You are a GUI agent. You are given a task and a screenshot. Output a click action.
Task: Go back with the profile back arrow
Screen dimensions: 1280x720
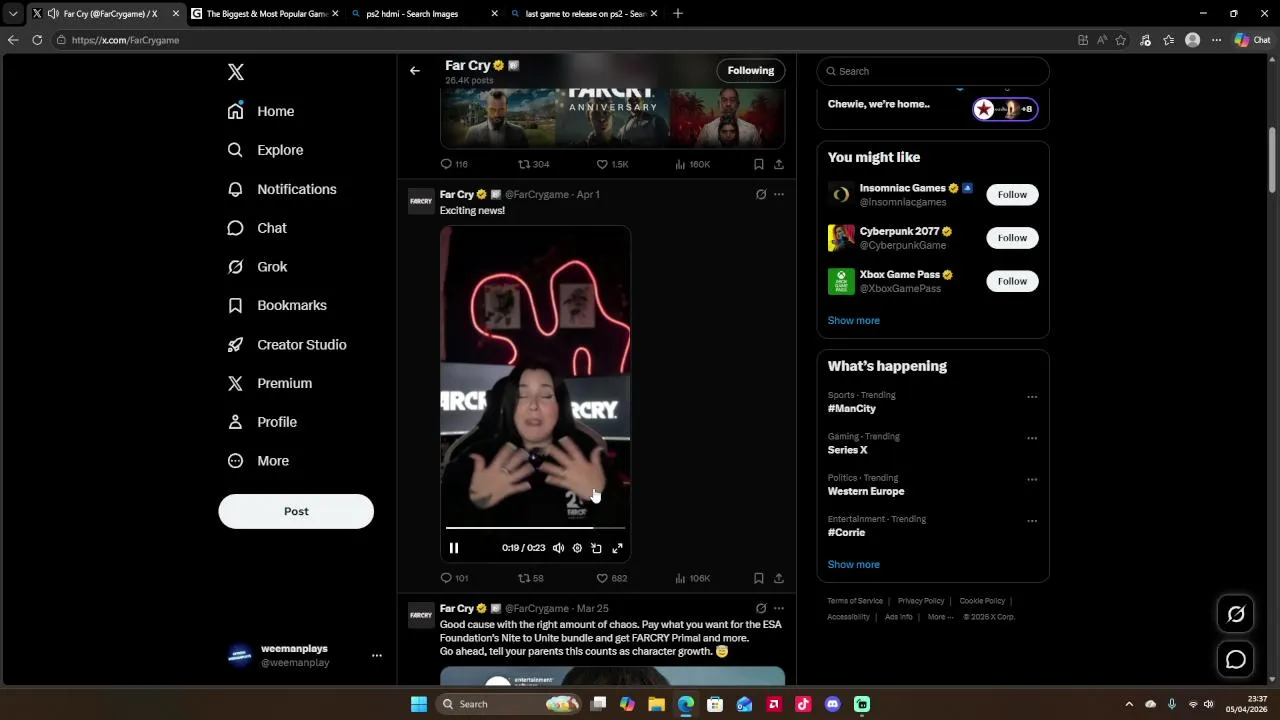[x=415, y=70]
